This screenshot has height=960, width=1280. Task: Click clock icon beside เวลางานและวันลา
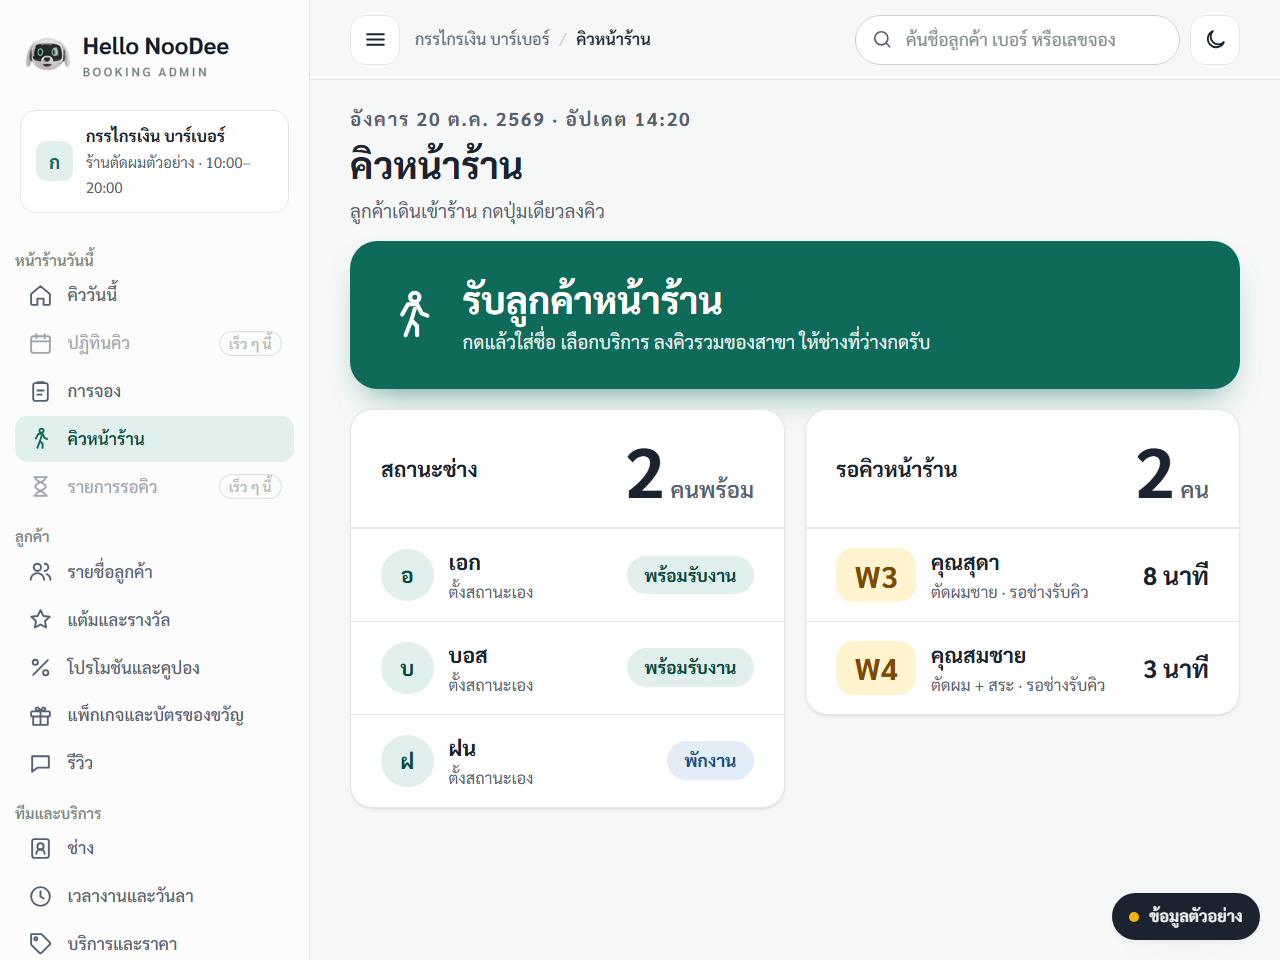[40, 896]
